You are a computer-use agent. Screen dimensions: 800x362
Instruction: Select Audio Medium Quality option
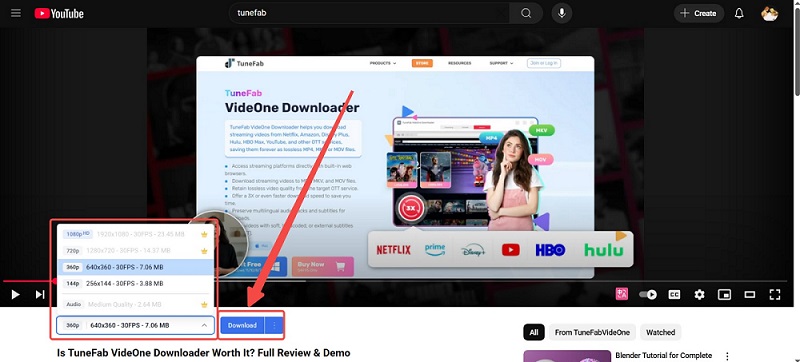tap(135, 304)
